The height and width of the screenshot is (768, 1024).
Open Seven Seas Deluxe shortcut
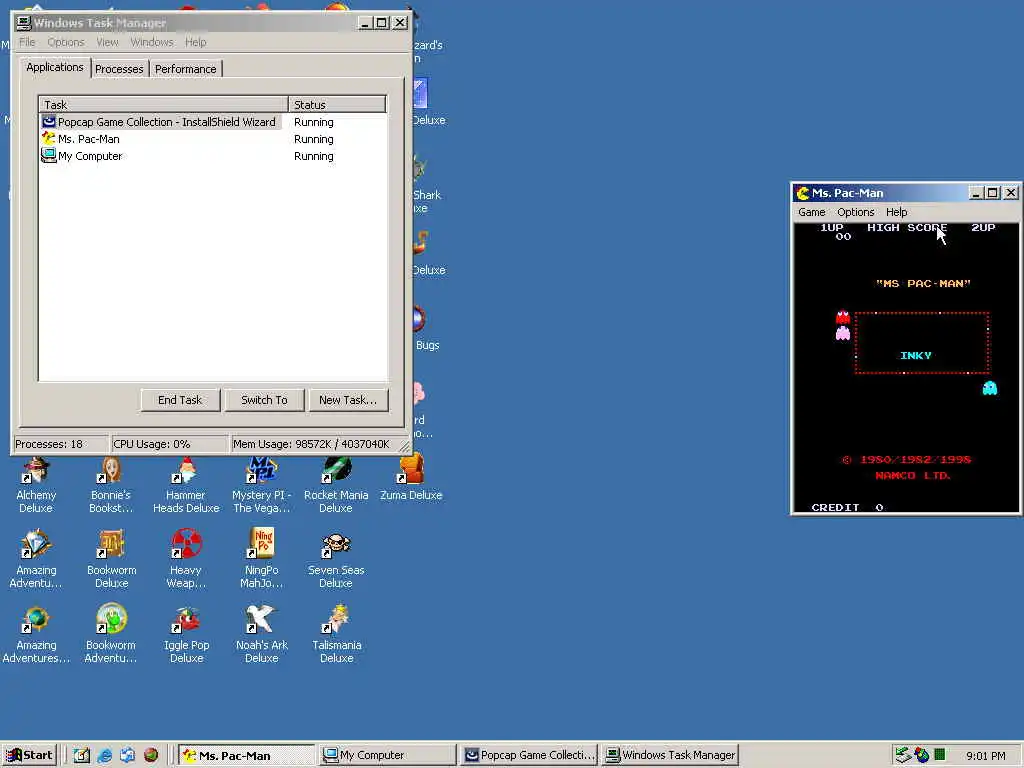click(336, 560)
